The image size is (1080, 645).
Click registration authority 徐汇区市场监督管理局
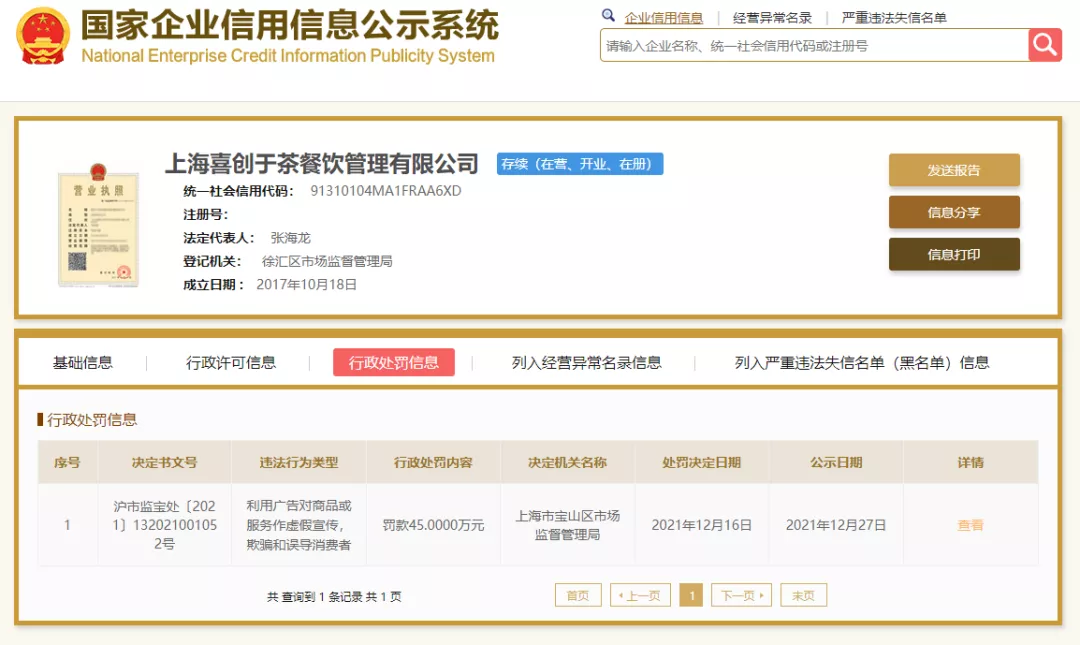click(x=326, y=261)
